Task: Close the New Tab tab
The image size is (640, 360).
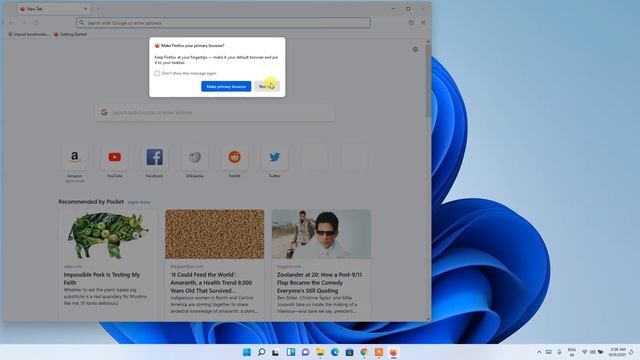Action: pyautogui.click(x=85, y=9)
